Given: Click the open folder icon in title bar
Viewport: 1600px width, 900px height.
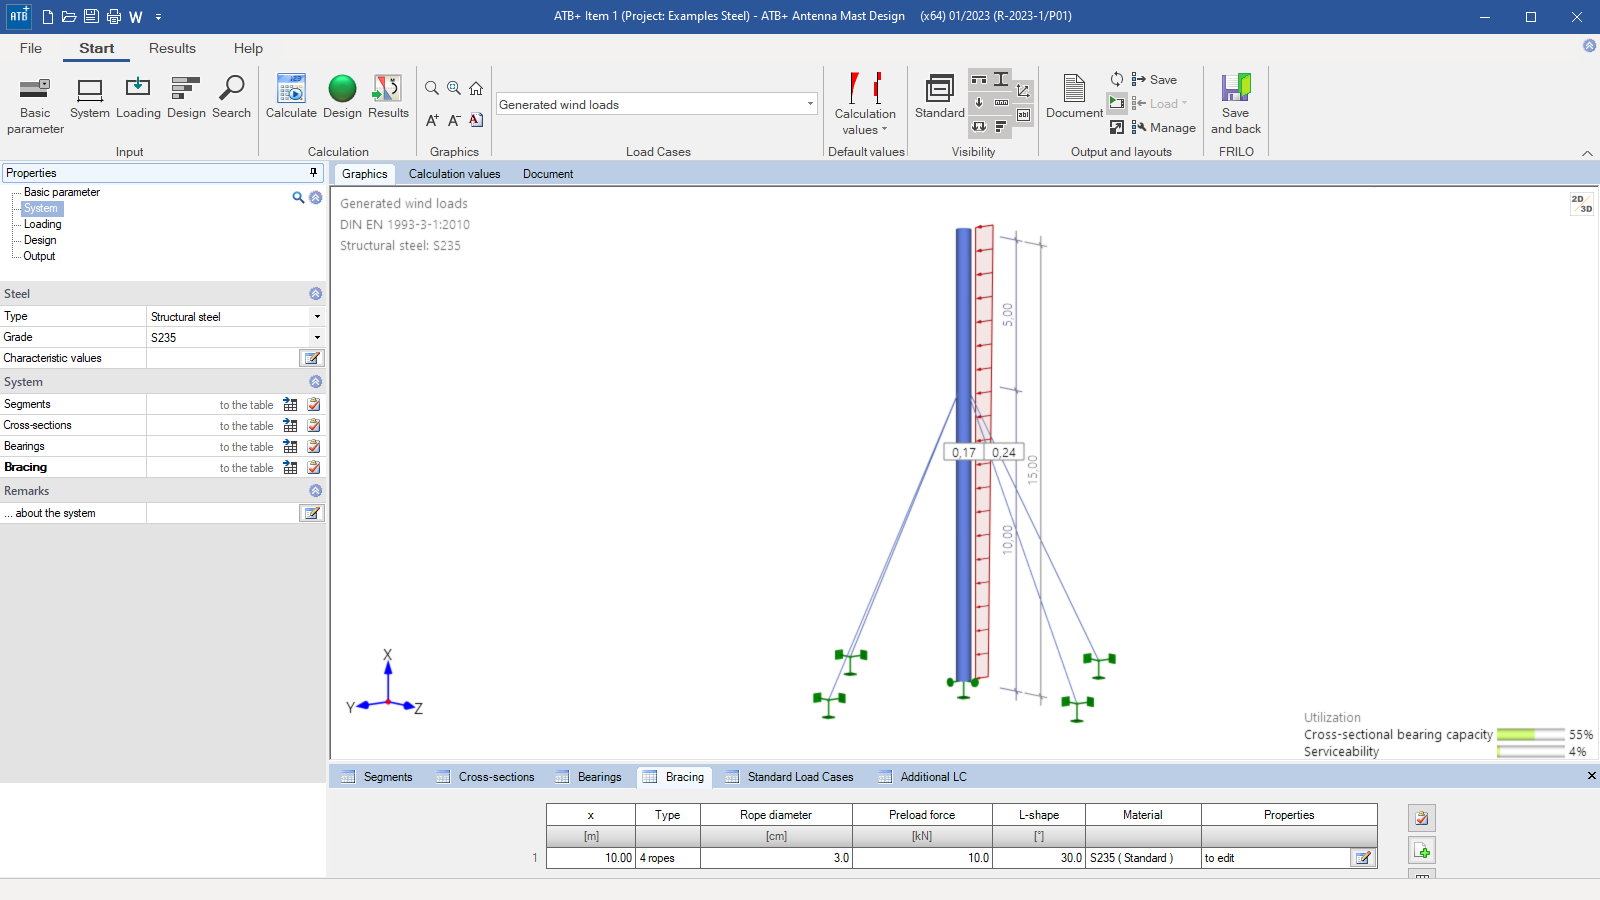Looking at the screenshot, I should (69, 17).
